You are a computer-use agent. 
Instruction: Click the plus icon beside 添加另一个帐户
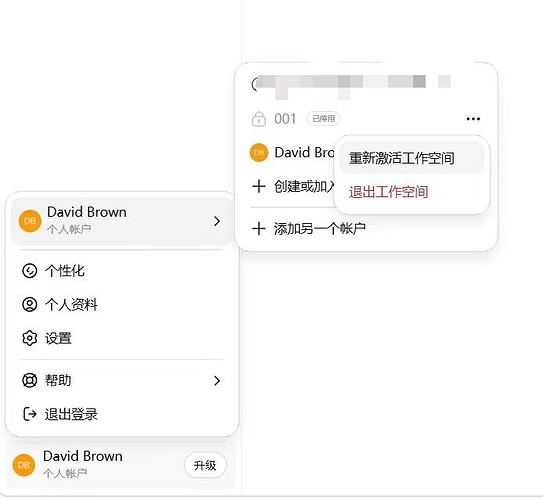pyautogui.click(x=259, y=229)
